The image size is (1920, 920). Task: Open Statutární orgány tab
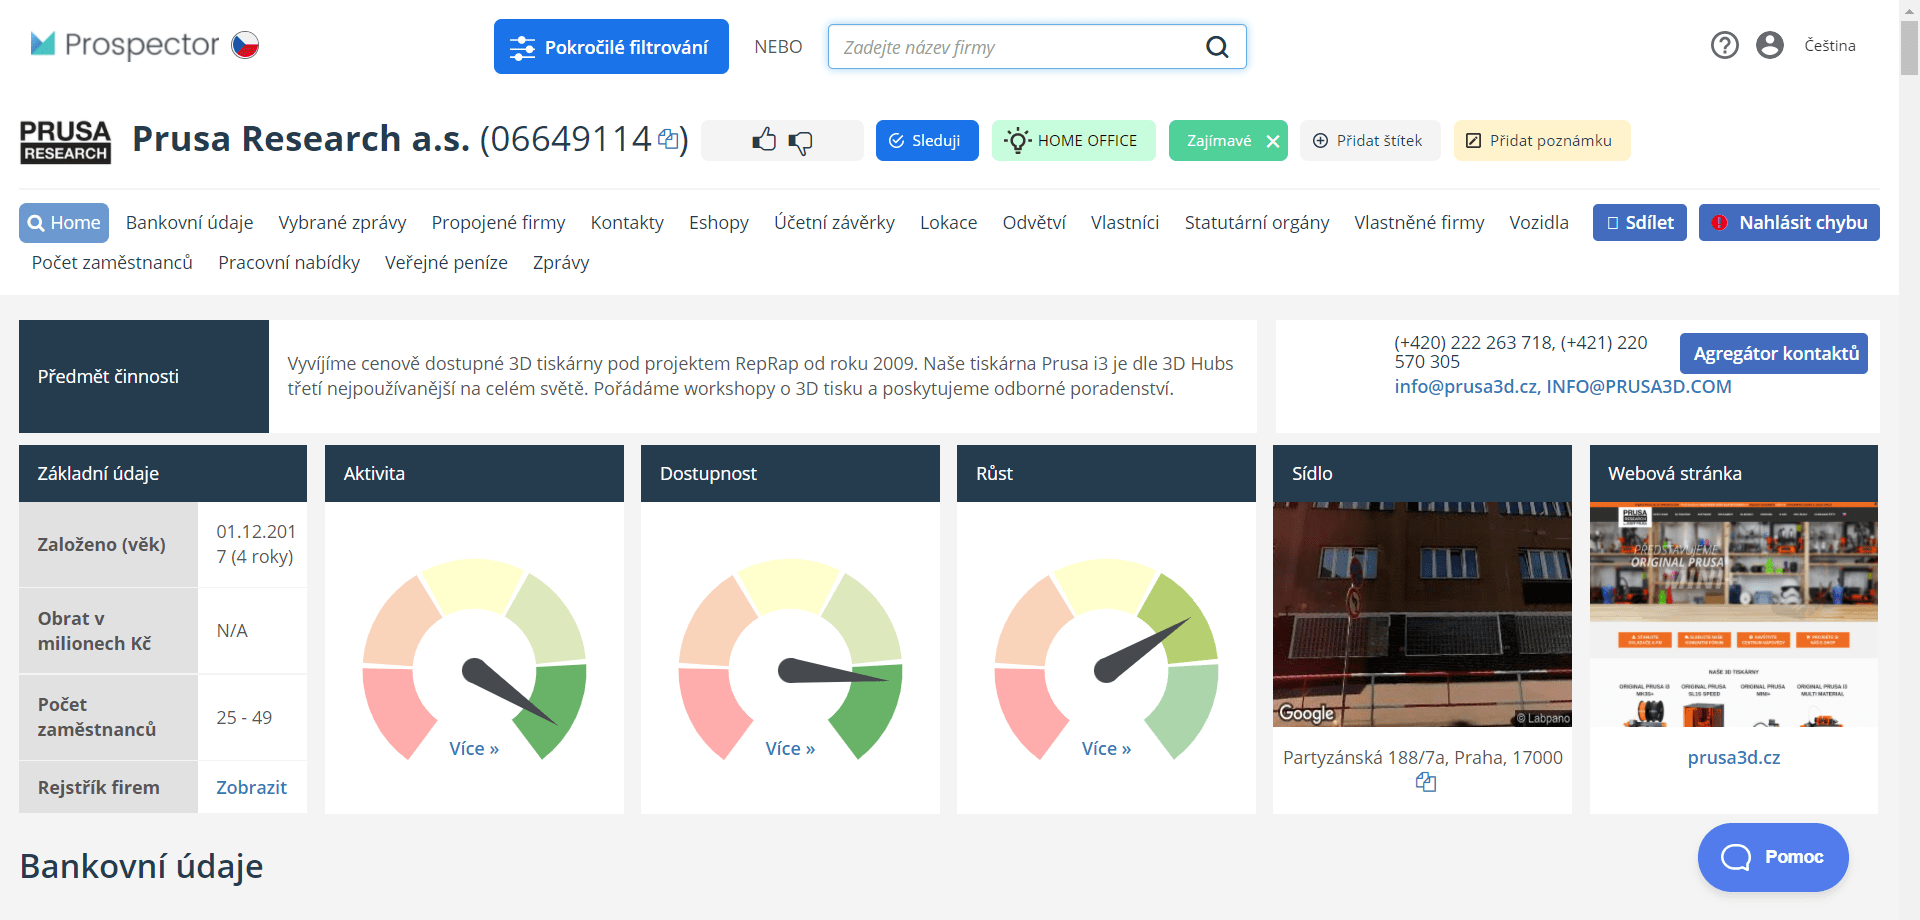pos(1257,223)
